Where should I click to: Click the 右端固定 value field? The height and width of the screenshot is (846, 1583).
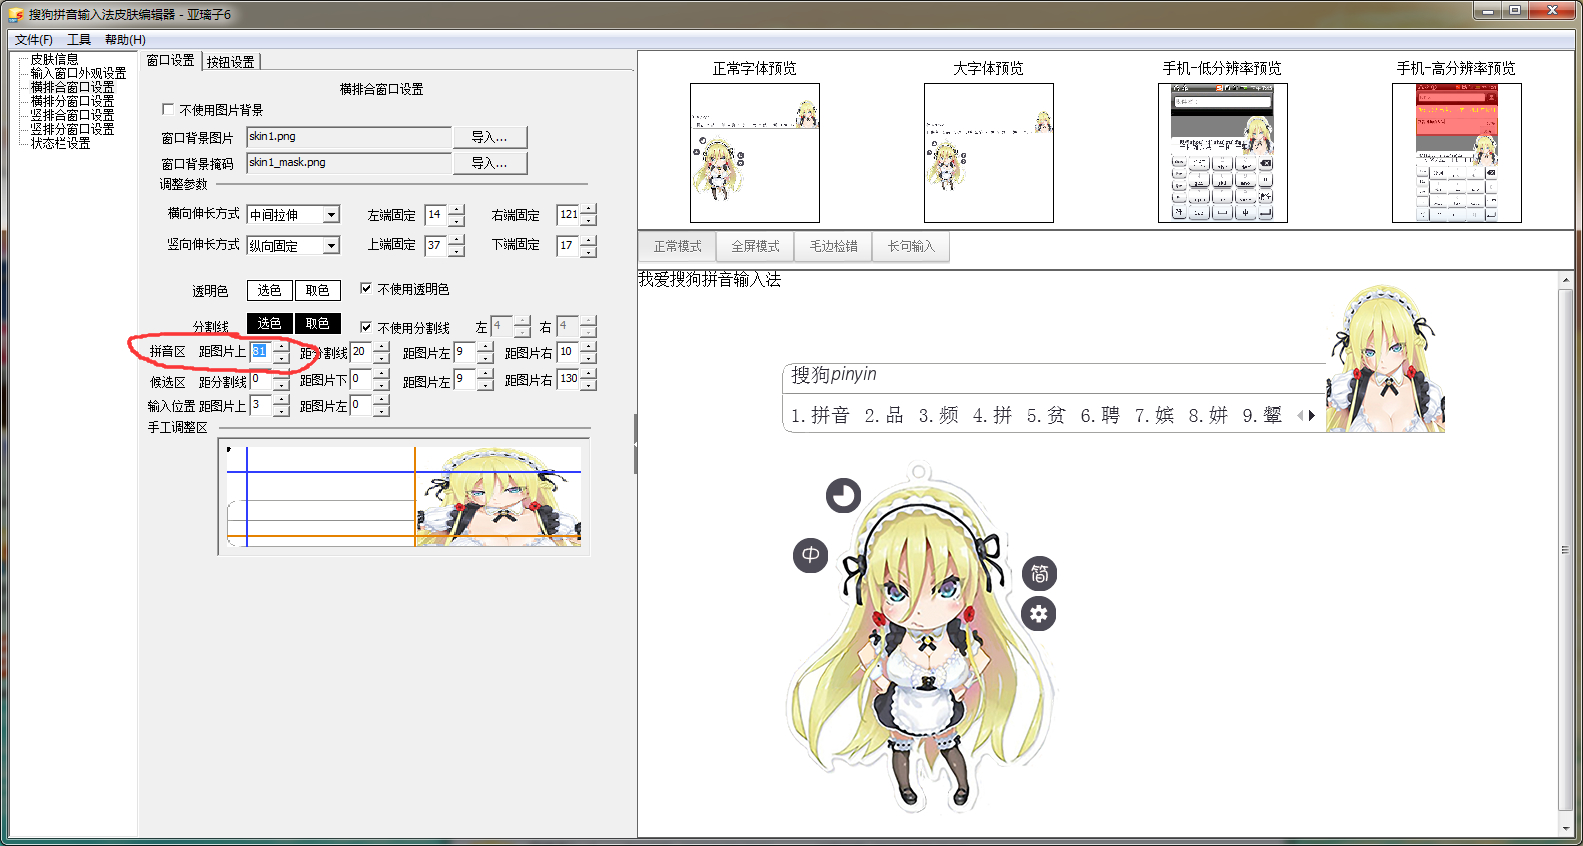pyautogui.click(x=568, y=215)
